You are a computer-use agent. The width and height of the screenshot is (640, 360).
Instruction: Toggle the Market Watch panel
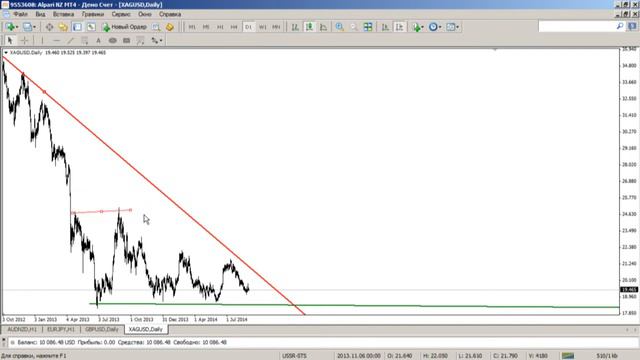click(49, 27)
